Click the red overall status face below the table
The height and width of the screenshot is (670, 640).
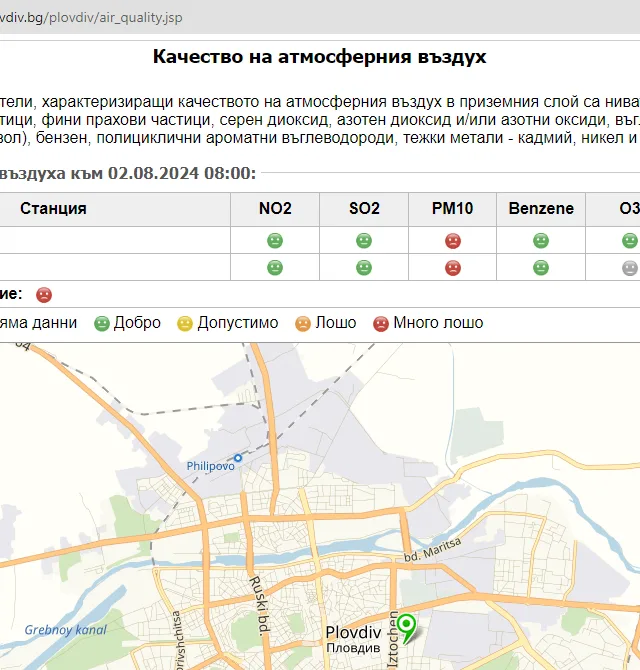click(x=44, y=295)
